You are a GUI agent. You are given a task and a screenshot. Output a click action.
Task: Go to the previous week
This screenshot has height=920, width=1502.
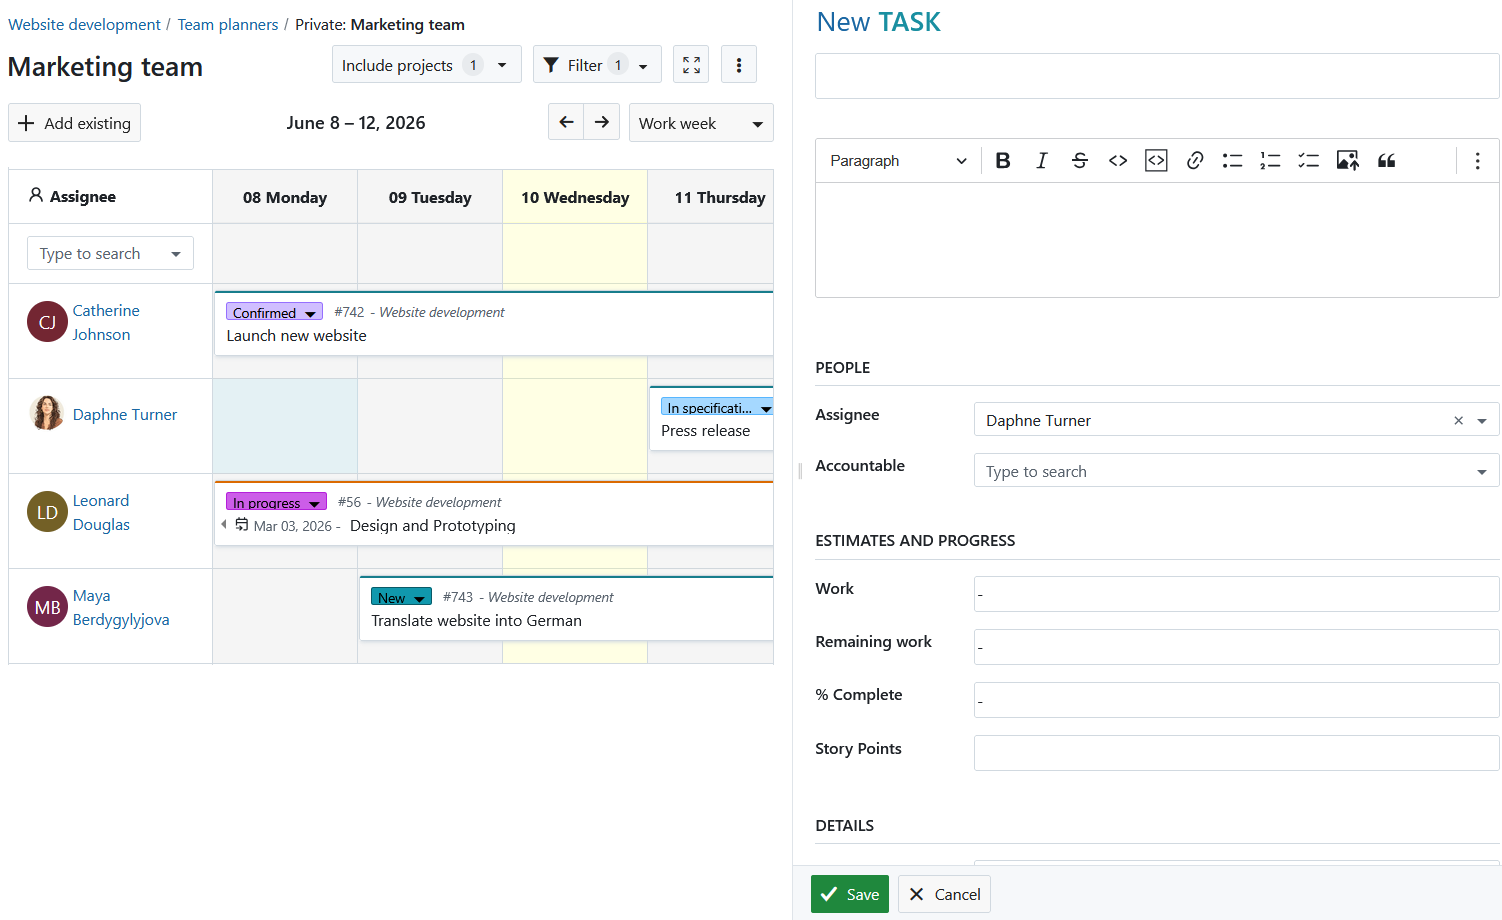click(566, 122)
